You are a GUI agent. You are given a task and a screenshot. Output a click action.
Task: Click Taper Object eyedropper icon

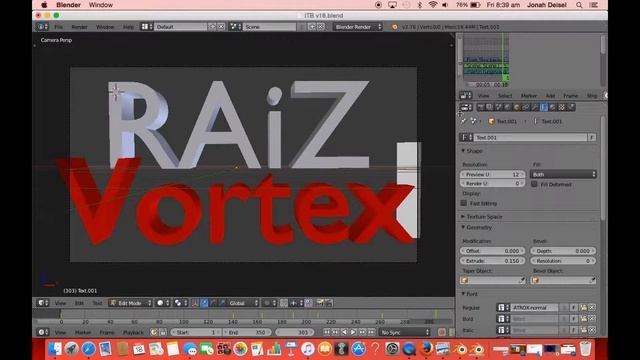point(521,280)
